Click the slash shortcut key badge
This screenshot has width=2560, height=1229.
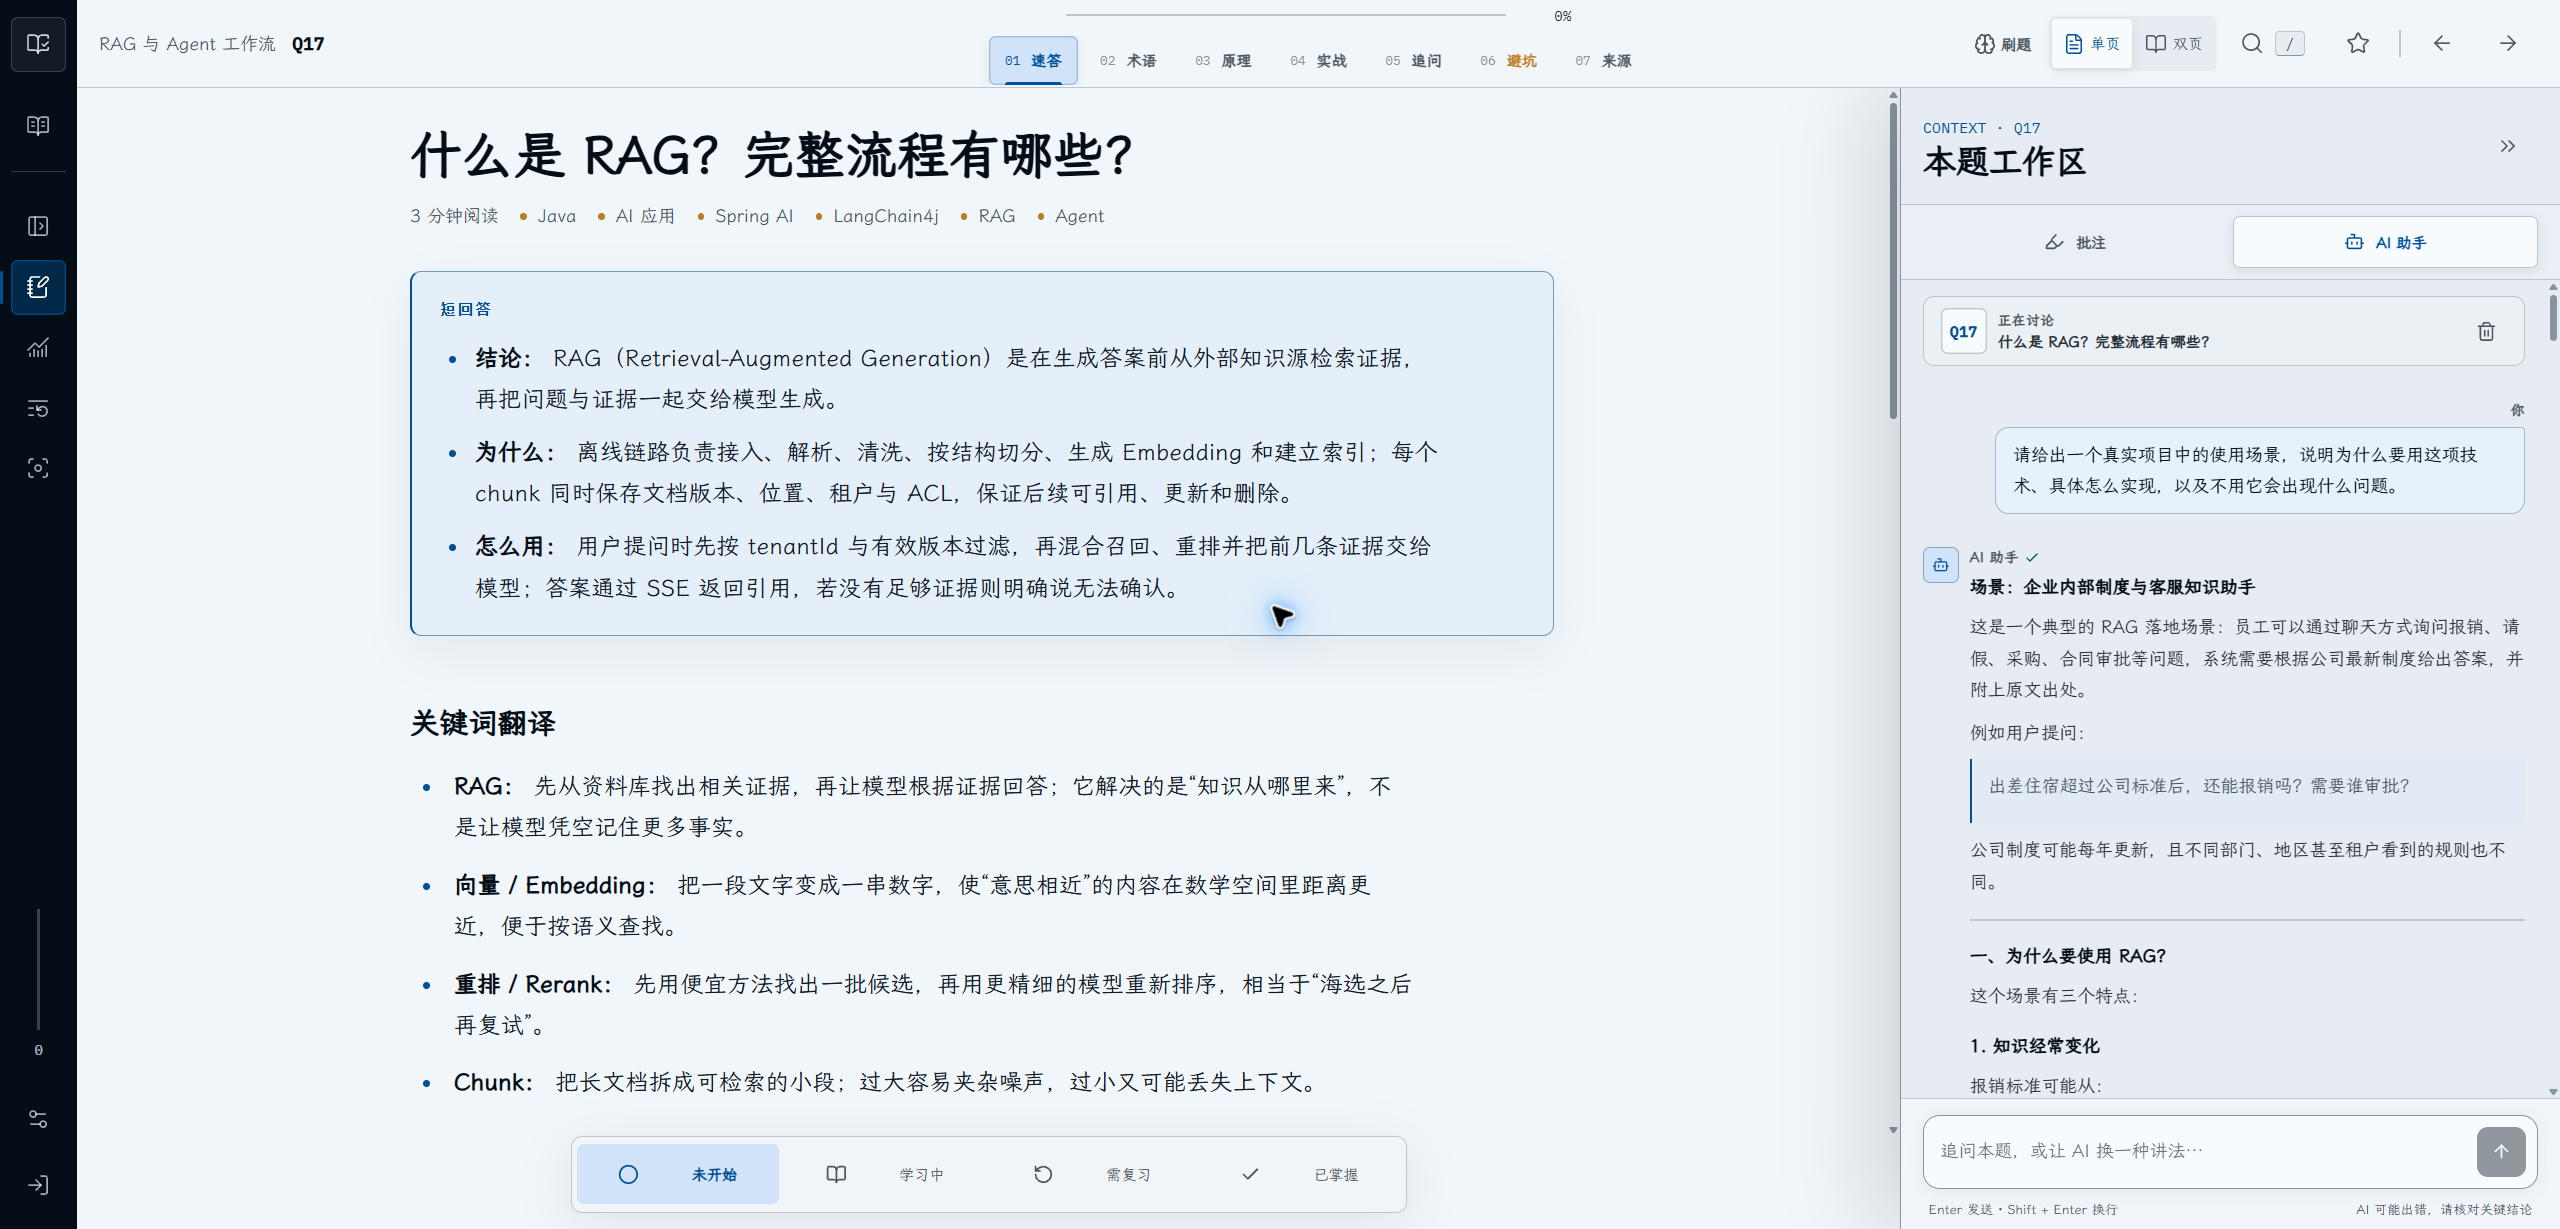2289,44
